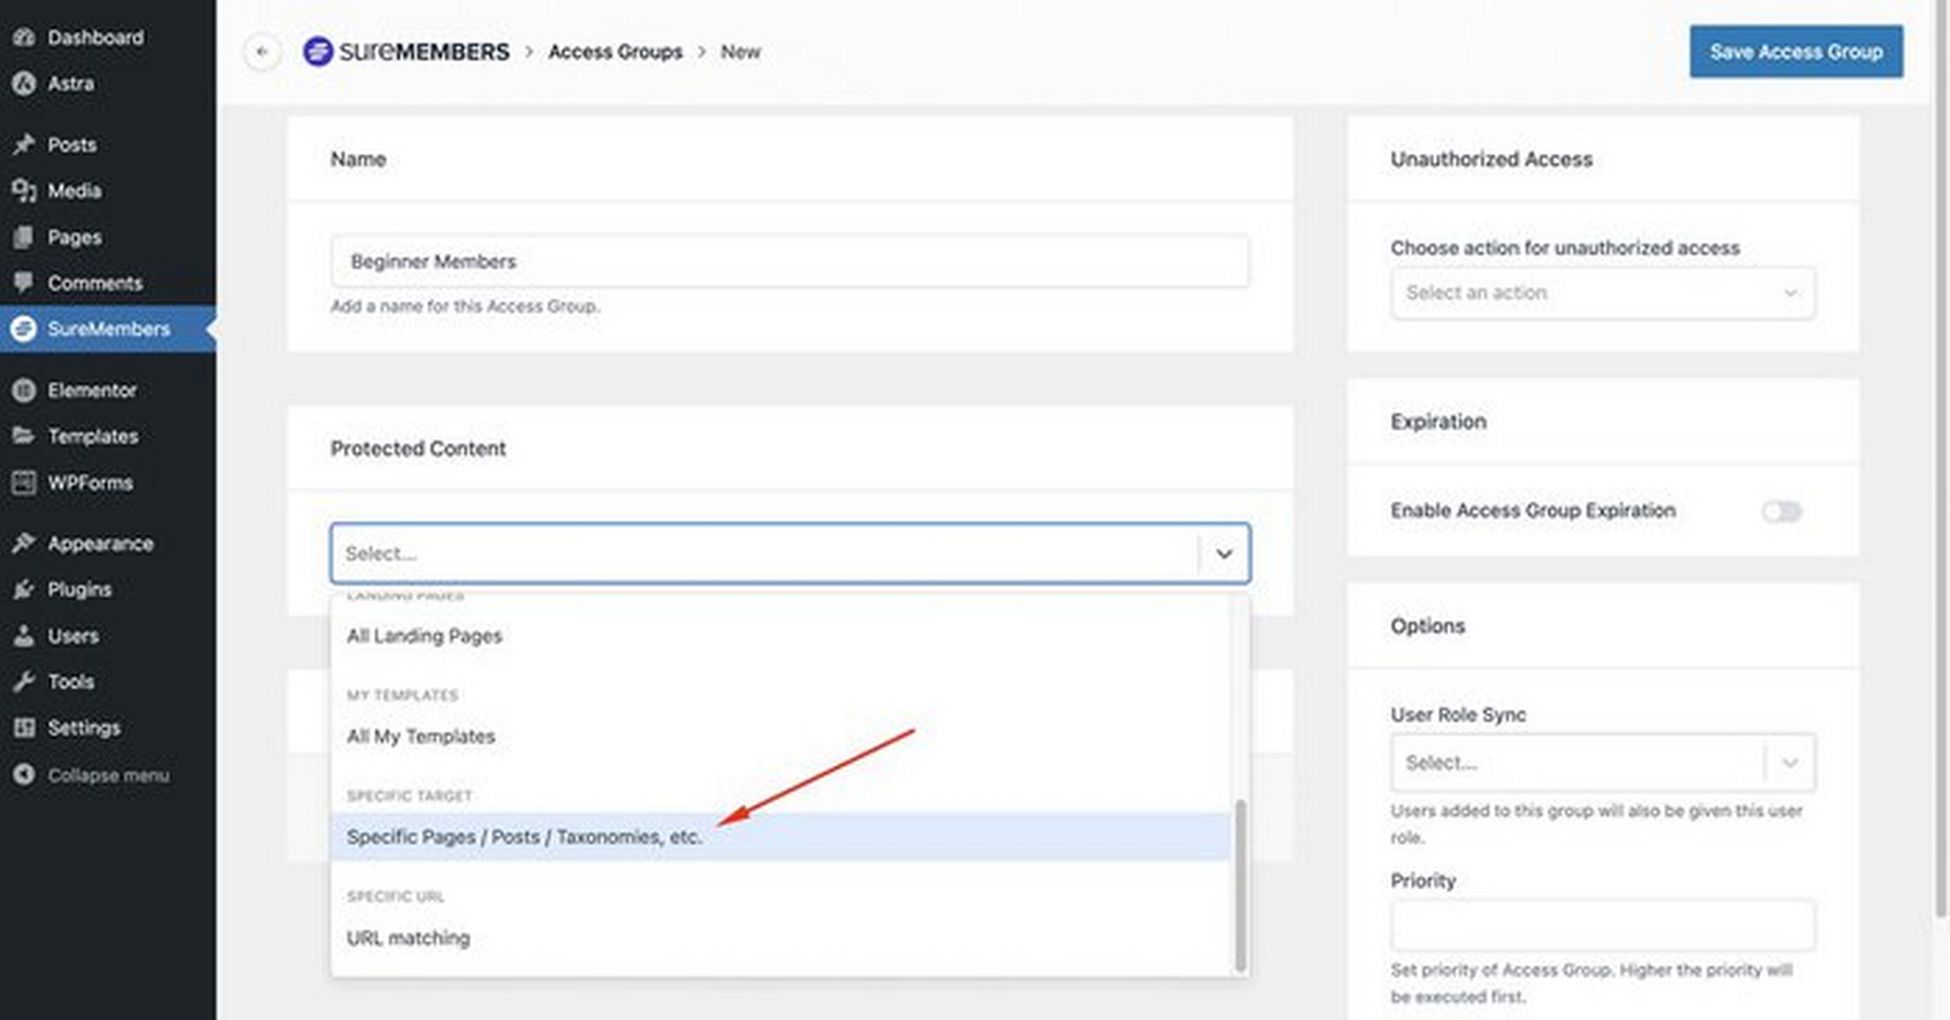
Task: Select All Landing Pages option
Action: coord(780,636)
